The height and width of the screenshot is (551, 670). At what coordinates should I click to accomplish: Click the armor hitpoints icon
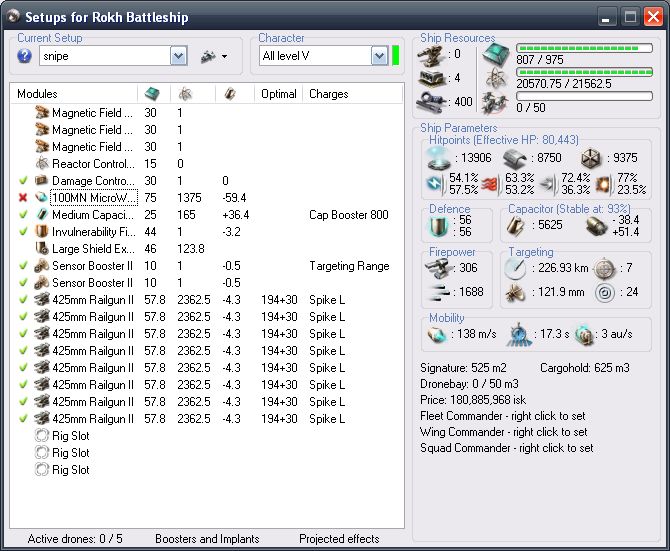click(x=516, y=158)
